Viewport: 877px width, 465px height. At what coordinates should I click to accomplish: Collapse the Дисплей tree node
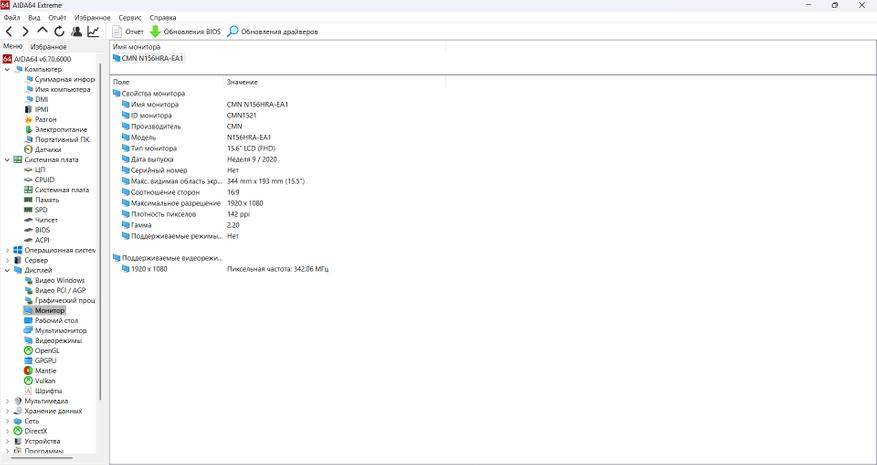pyautogui.click(x=7, y=271)
